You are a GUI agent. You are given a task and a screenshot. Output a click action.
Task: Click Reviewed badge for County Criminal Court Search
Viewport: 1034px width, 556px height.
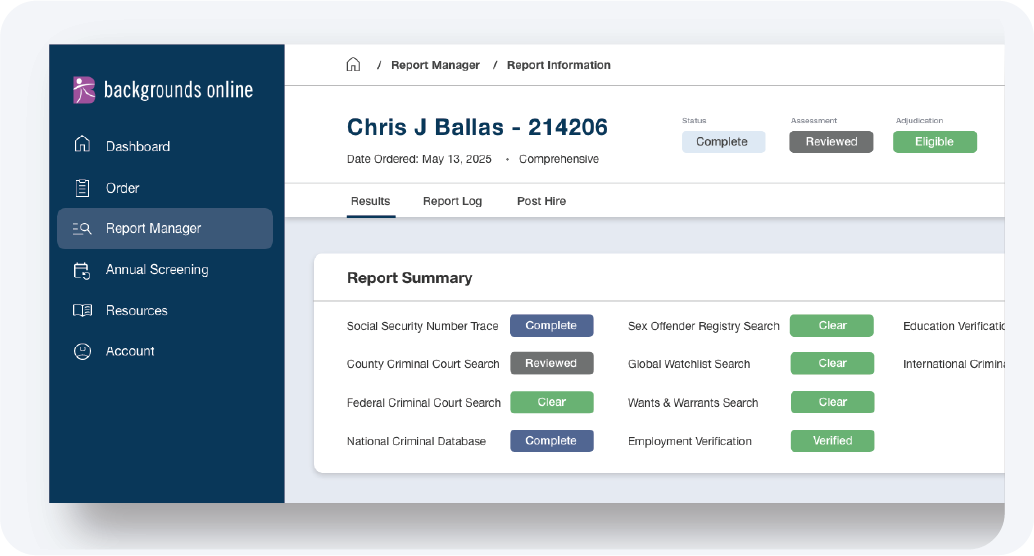[551, 363]
